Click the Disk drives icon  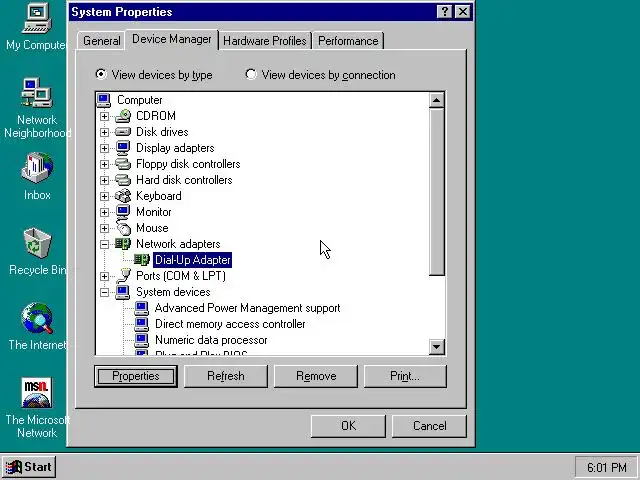point(123,132)
